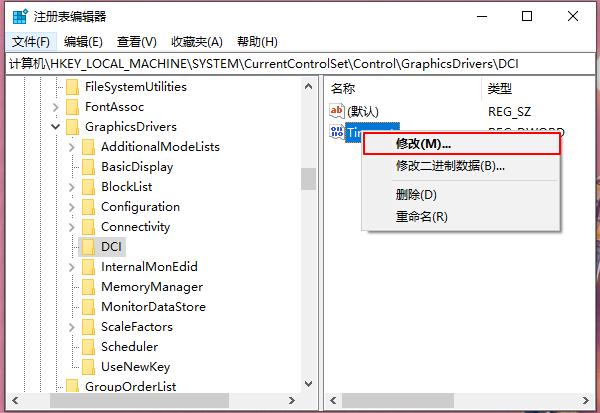Expand the Configuration key
The image size is (600, 413).
pos(72,207)
